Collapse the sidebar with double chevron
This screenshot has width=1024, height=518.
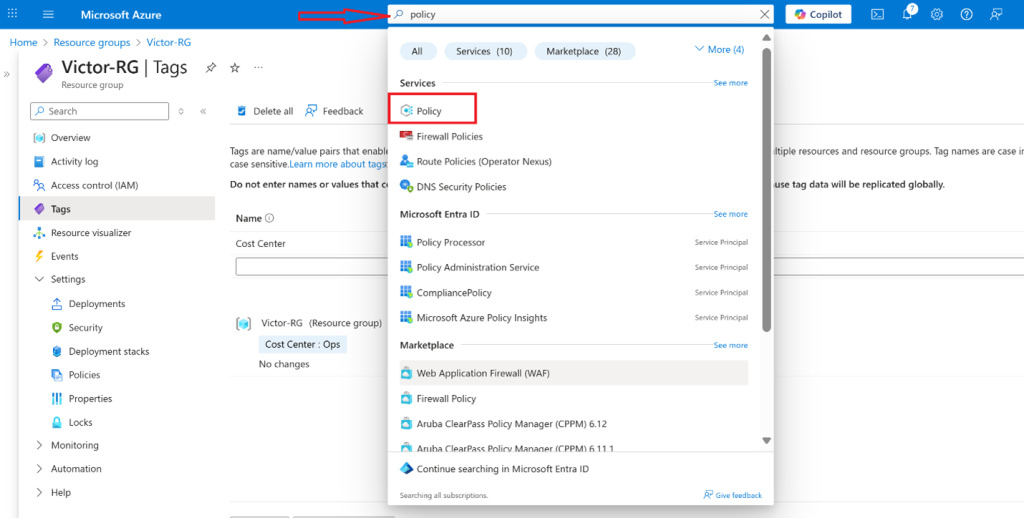(x=203, y=111)
